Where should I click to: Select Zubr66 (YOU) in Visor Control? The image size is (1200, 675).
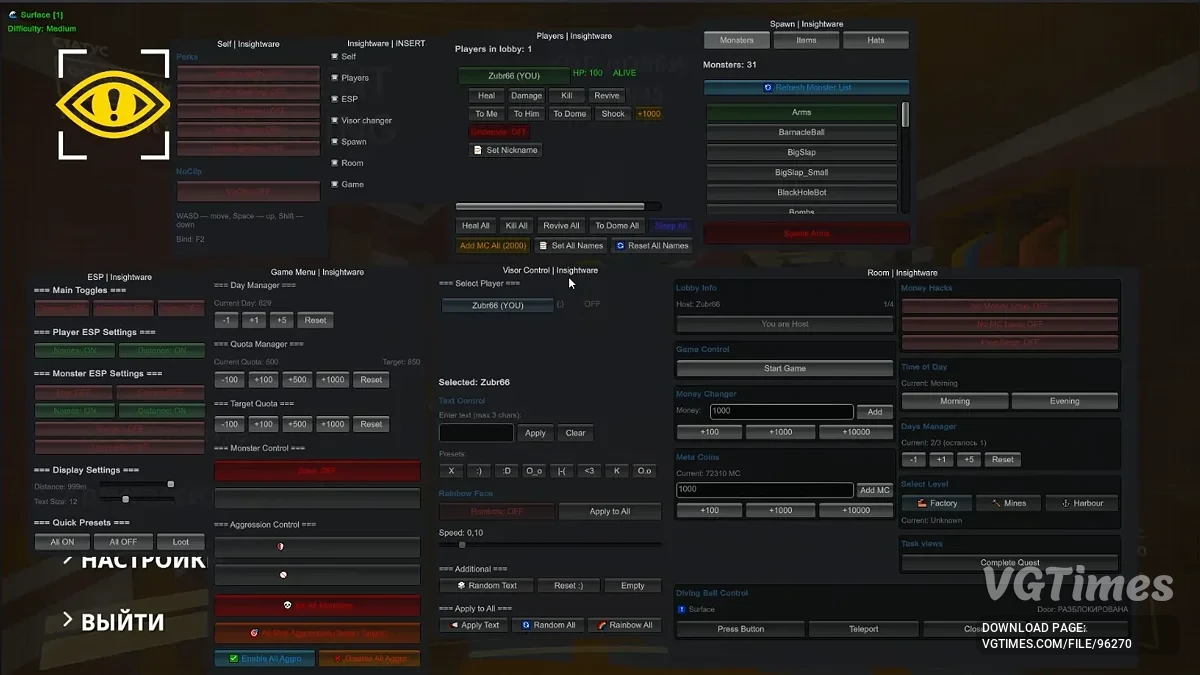click(x=498, y=305)
